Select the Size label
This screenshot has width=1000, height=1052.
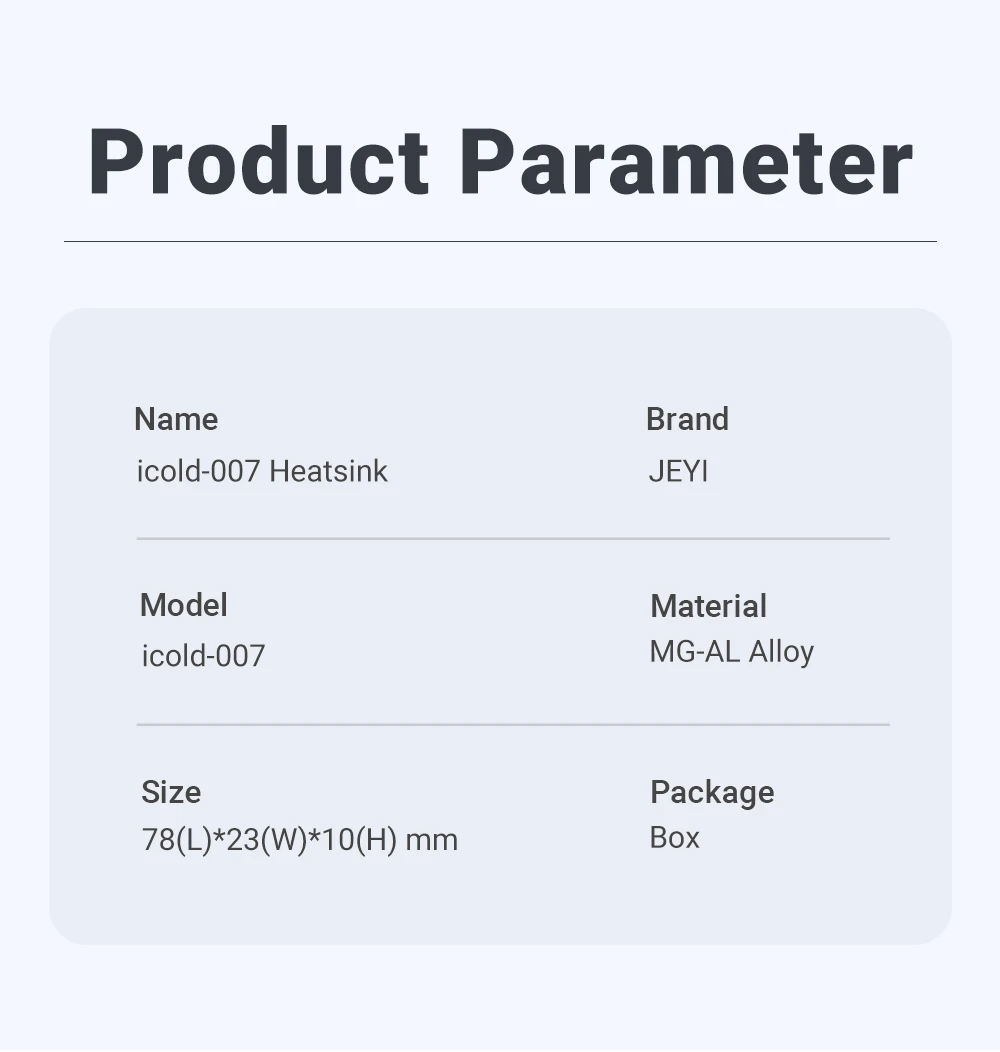(x=171, y=792)
